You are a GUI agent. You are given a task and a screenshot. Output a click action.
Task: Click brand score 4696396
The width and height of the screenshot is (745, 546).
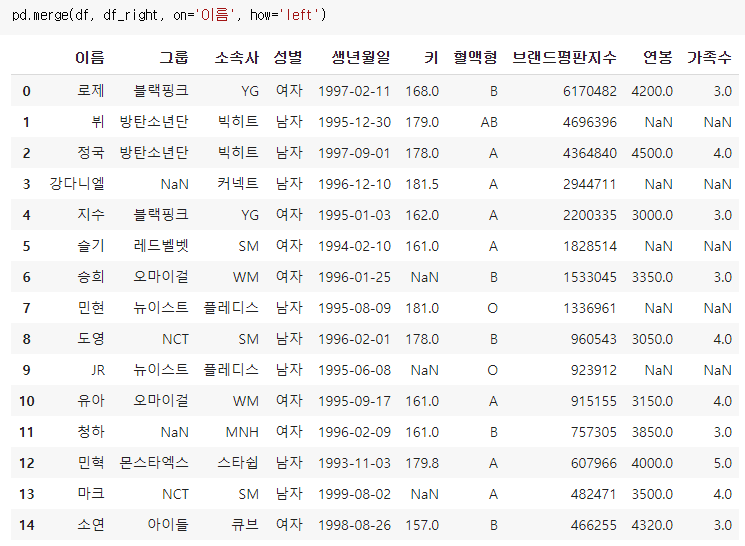pyautogui.click(x=590, y=122)
